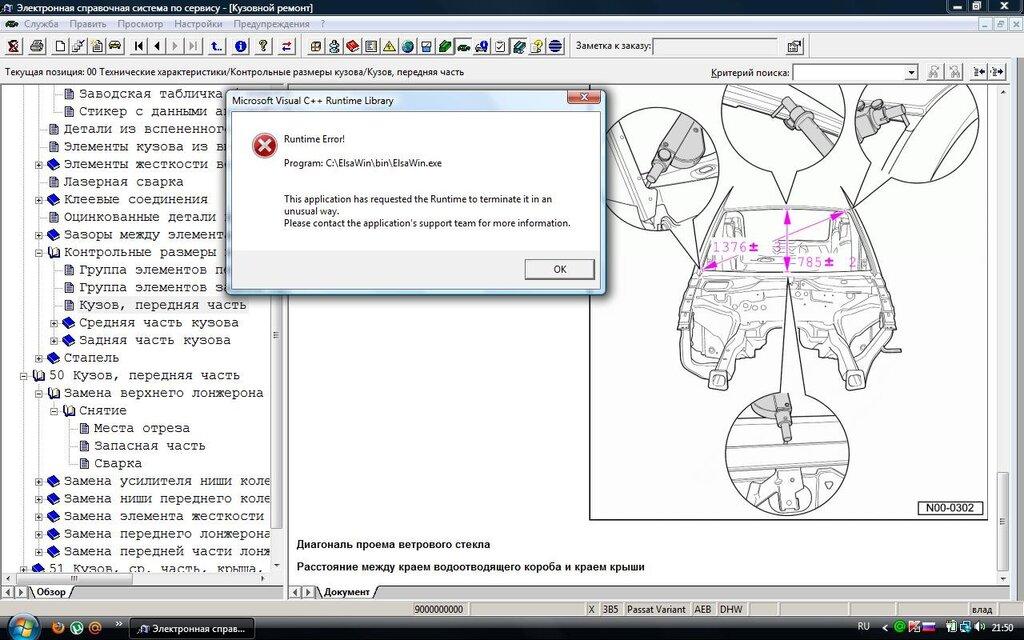Screen dimensions: 1024x640
Task: Click the Заметка к заказу input field
Action: pos(715,46)
